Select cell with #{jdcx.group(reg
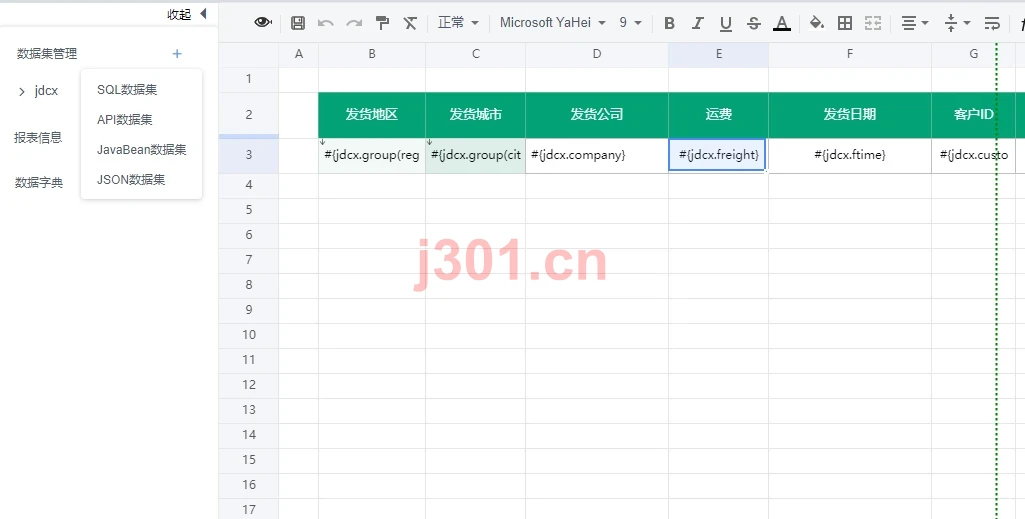1025x519 pixels. point(372,156)
